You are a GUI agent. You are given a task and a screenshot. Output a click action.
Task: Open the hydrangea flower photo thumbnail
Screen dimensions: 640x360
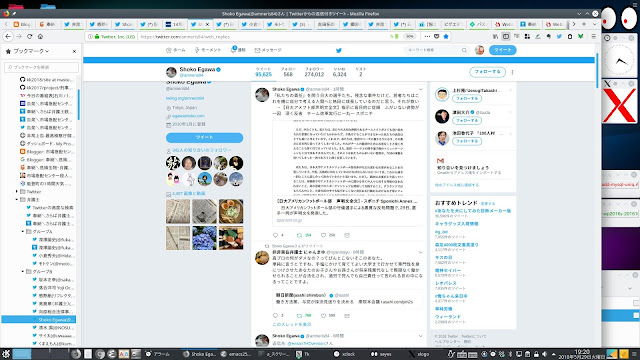click(204, 238)
